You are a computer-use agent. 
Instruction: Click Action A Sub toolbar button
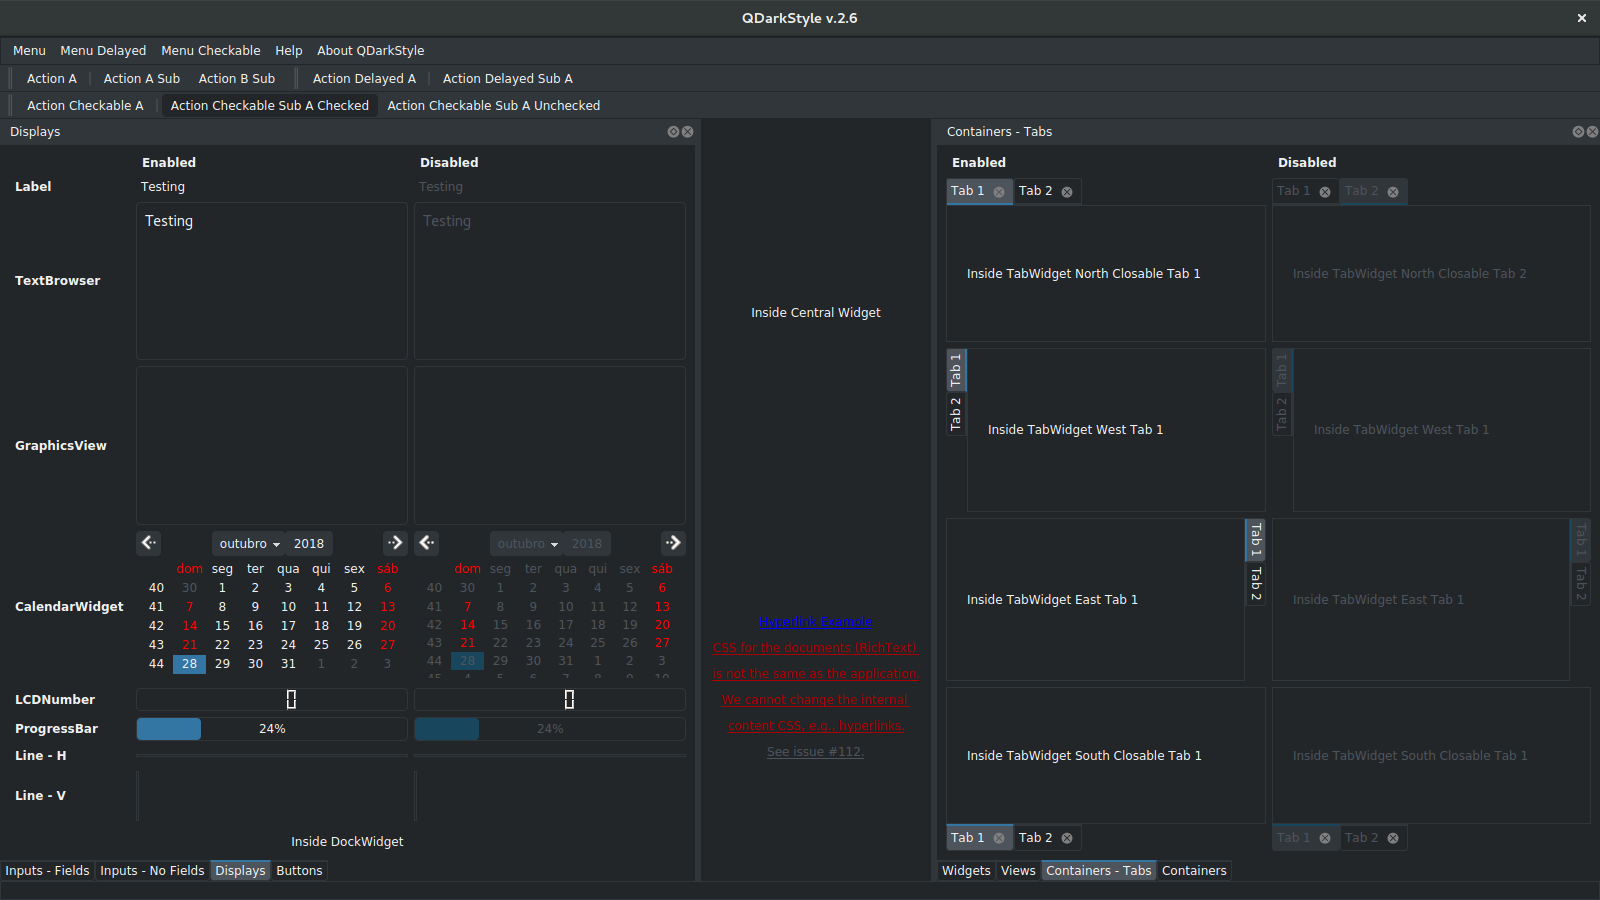(142, 79)
